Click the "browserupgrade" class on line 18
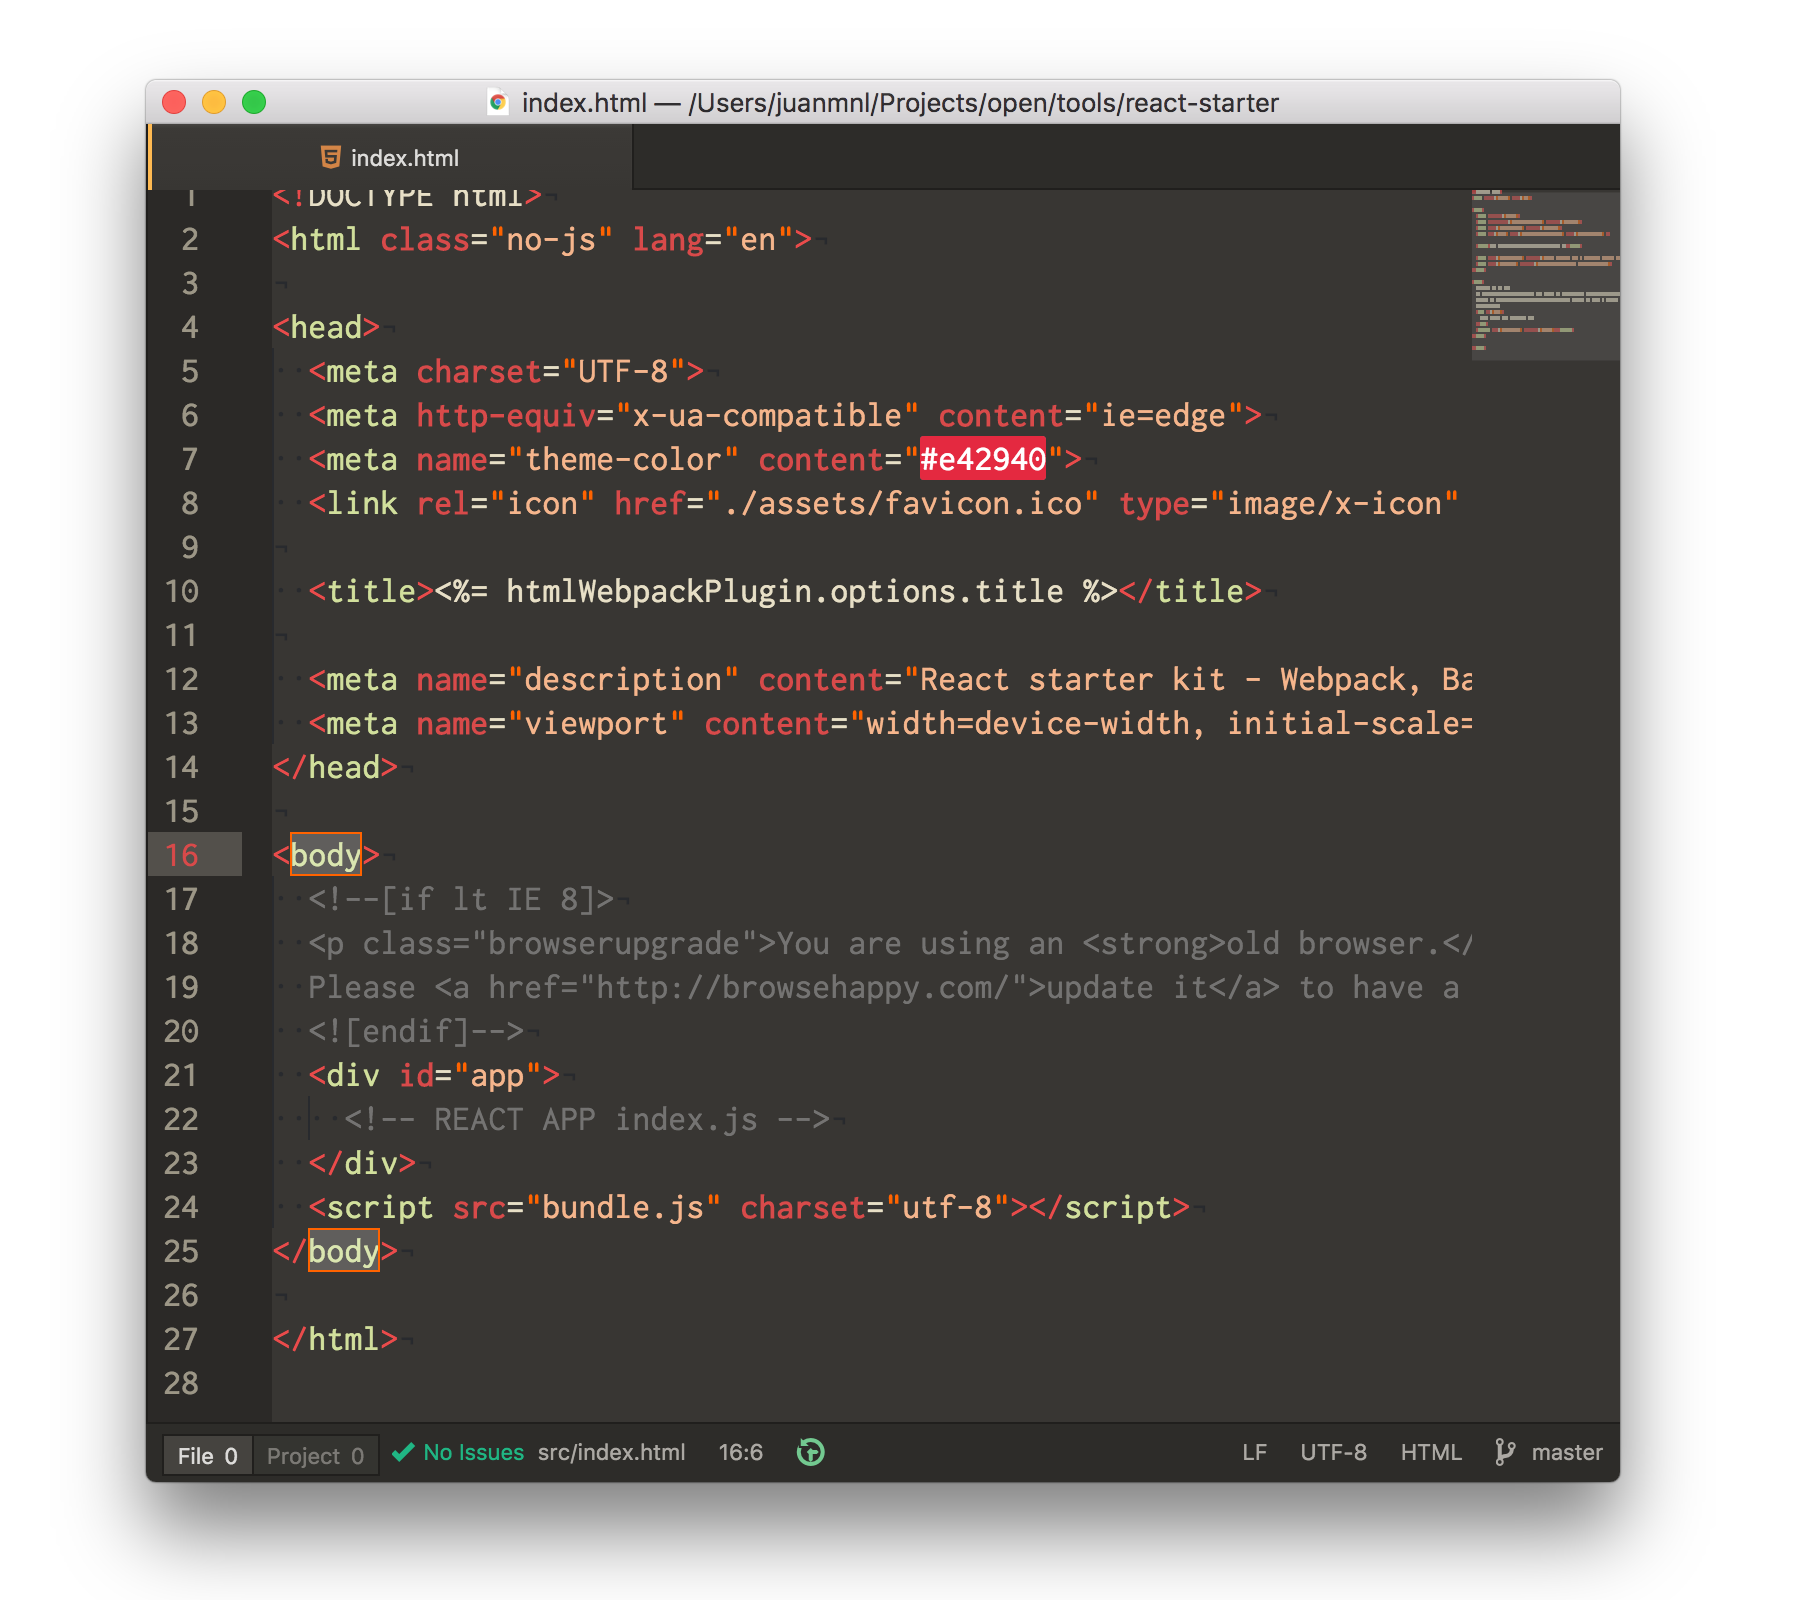This screenshot has width=1800, height=1600. click(x=614, y=943)
